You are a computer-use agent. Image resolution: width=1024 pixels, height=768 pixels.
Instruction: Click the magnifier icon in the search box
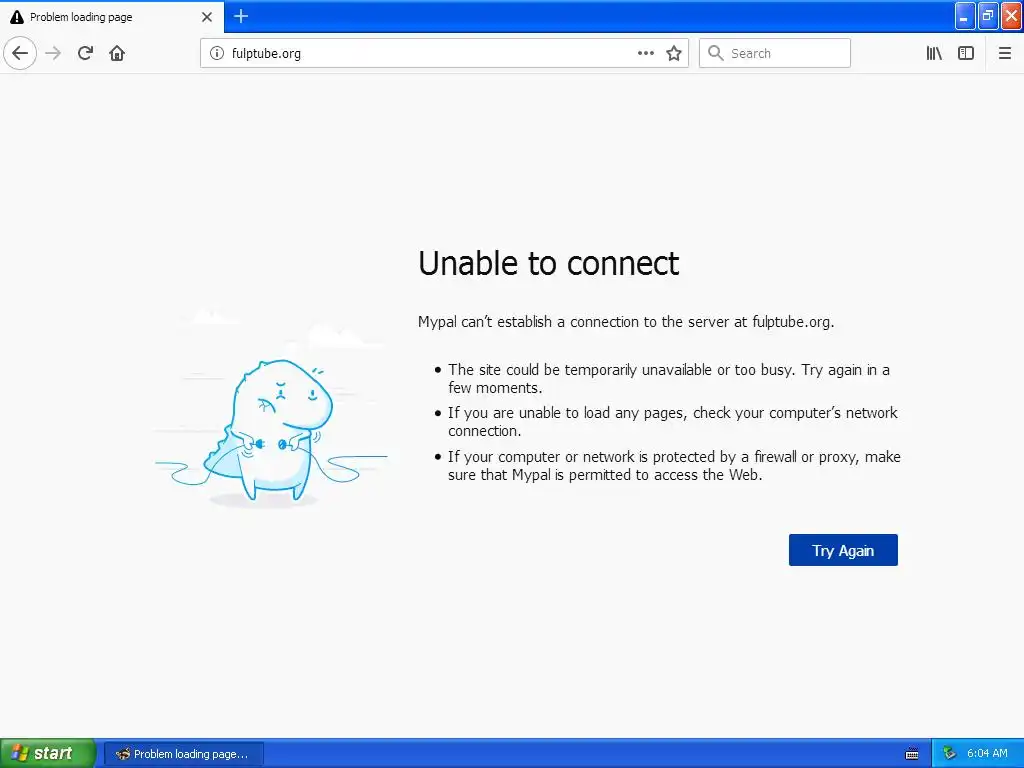tap(716, 53)
